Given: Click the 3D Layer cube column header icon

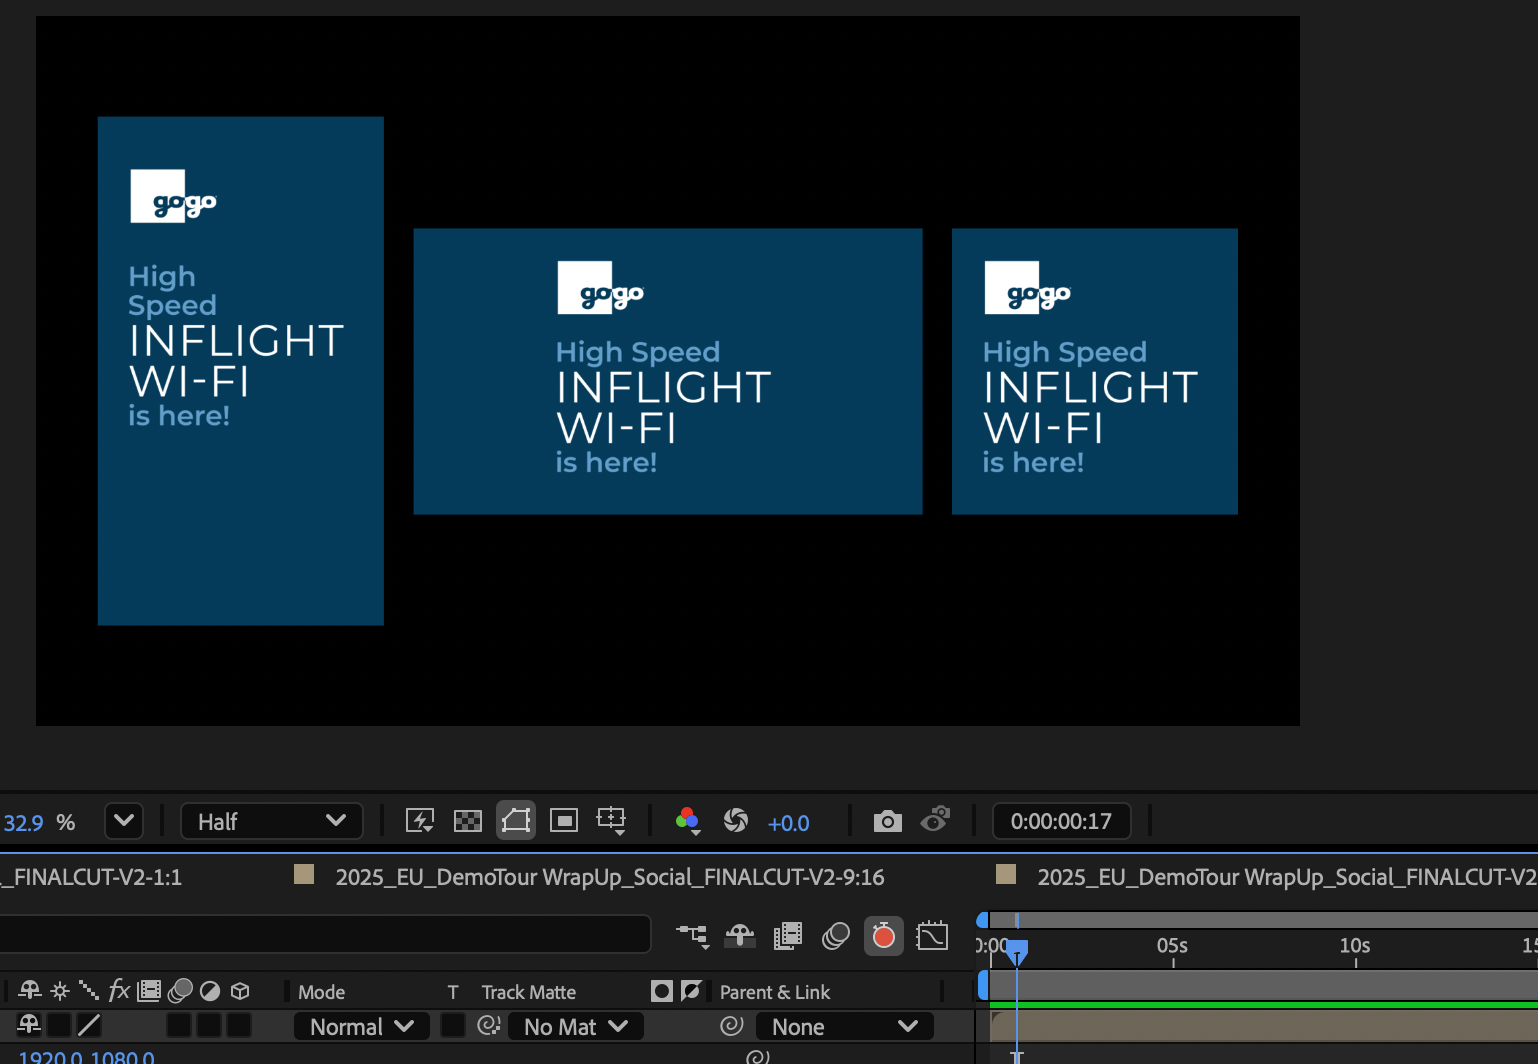Looking at the screenshot, I should [x=240, y=991].
